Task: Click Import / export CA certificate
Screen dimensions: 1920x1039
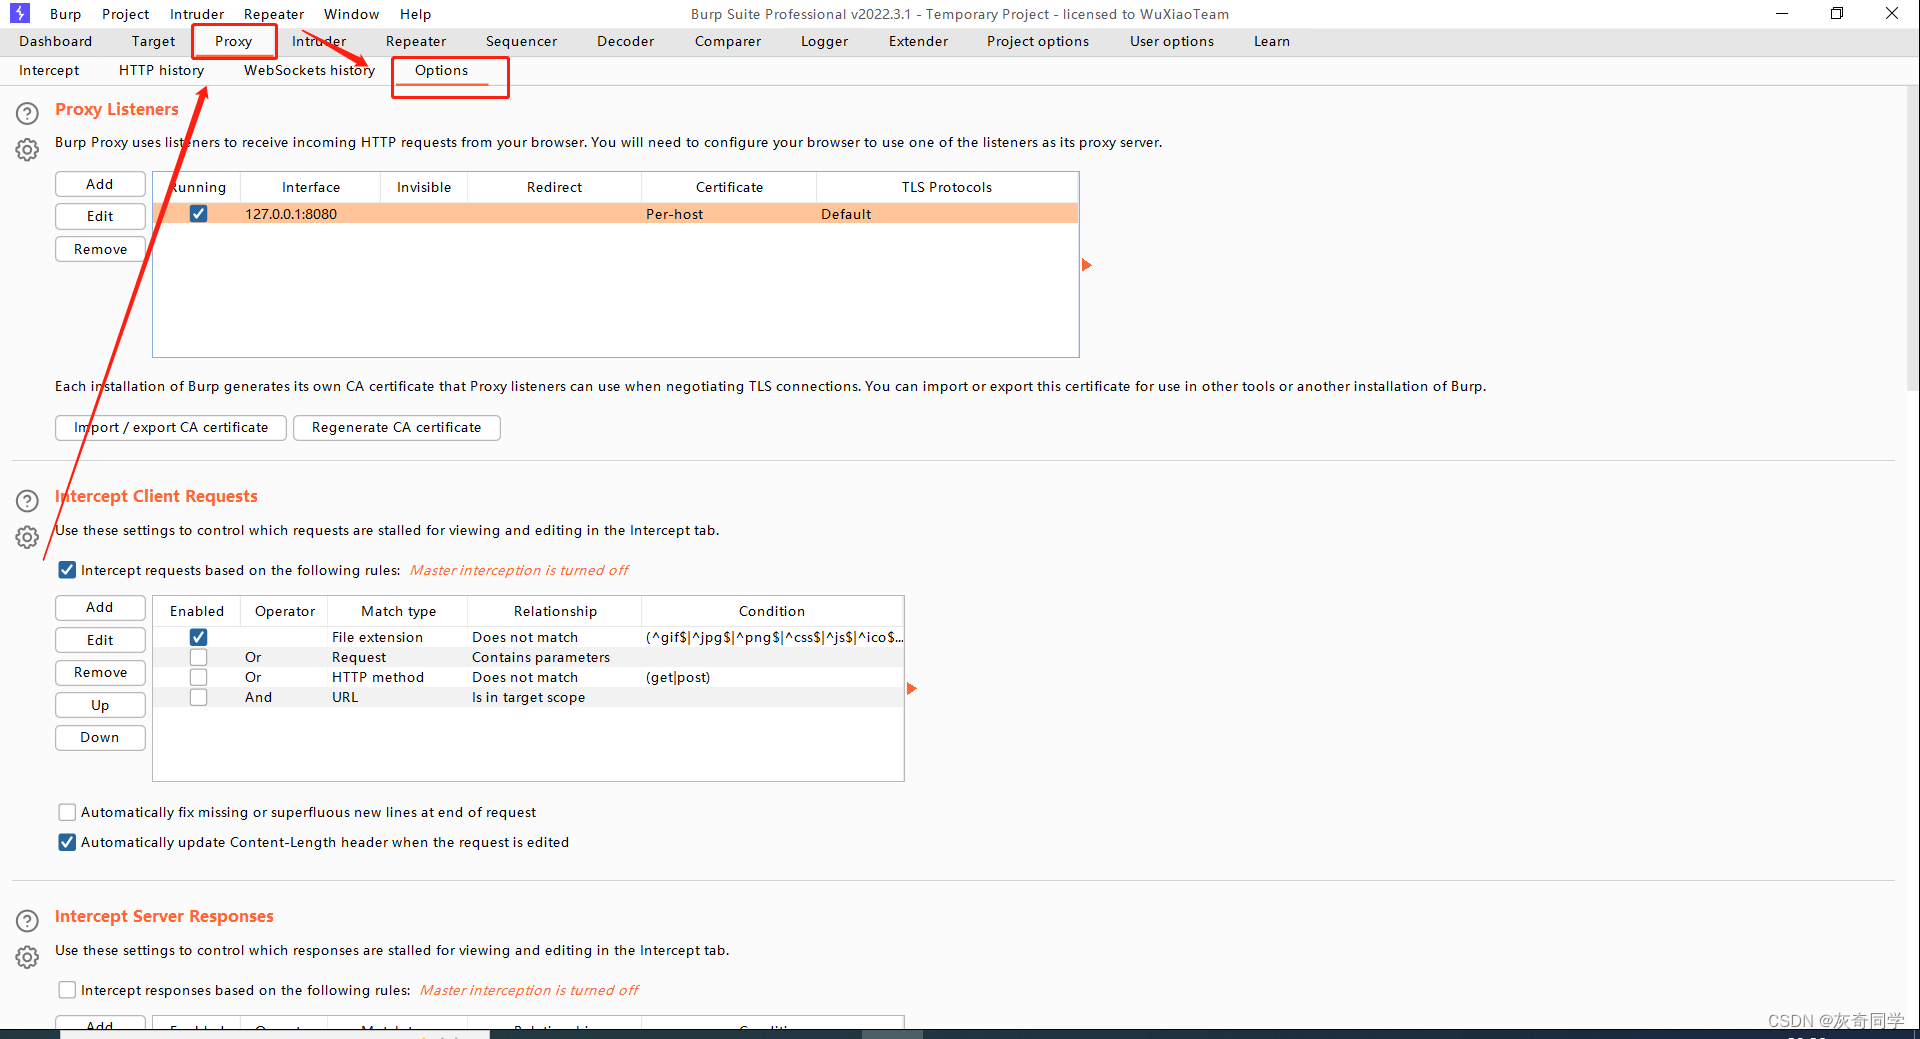Action: [x=171, y=427]
